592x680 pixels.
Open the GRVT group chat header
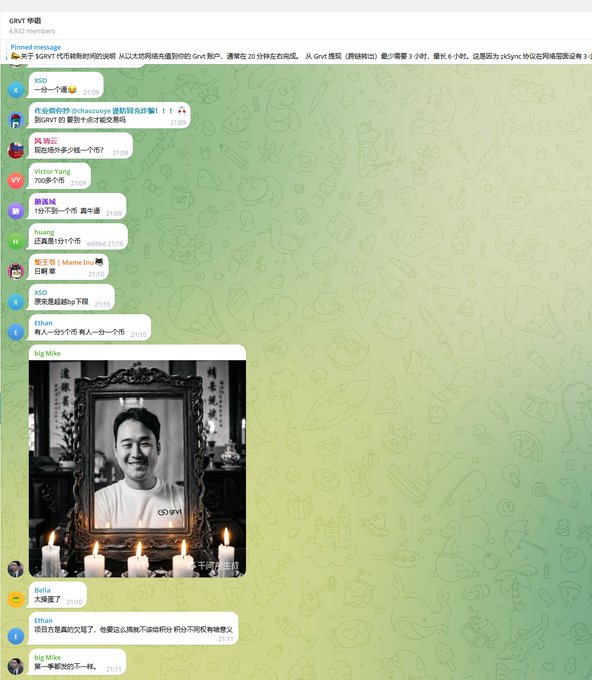(296, 26)
